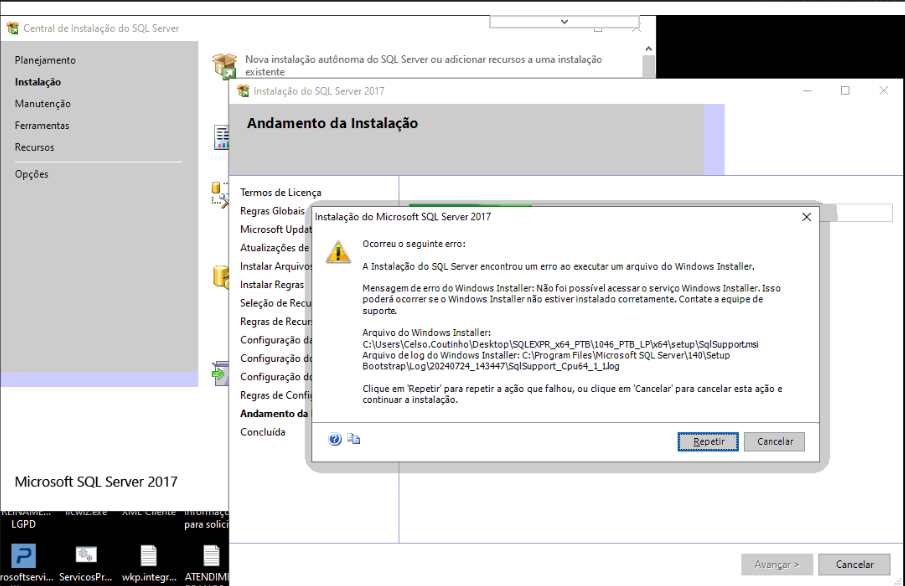Screen dimensions: 905x586
Task: Close the Microsoft SQL Server 2017 error dialog
Action: coord(806,217)
